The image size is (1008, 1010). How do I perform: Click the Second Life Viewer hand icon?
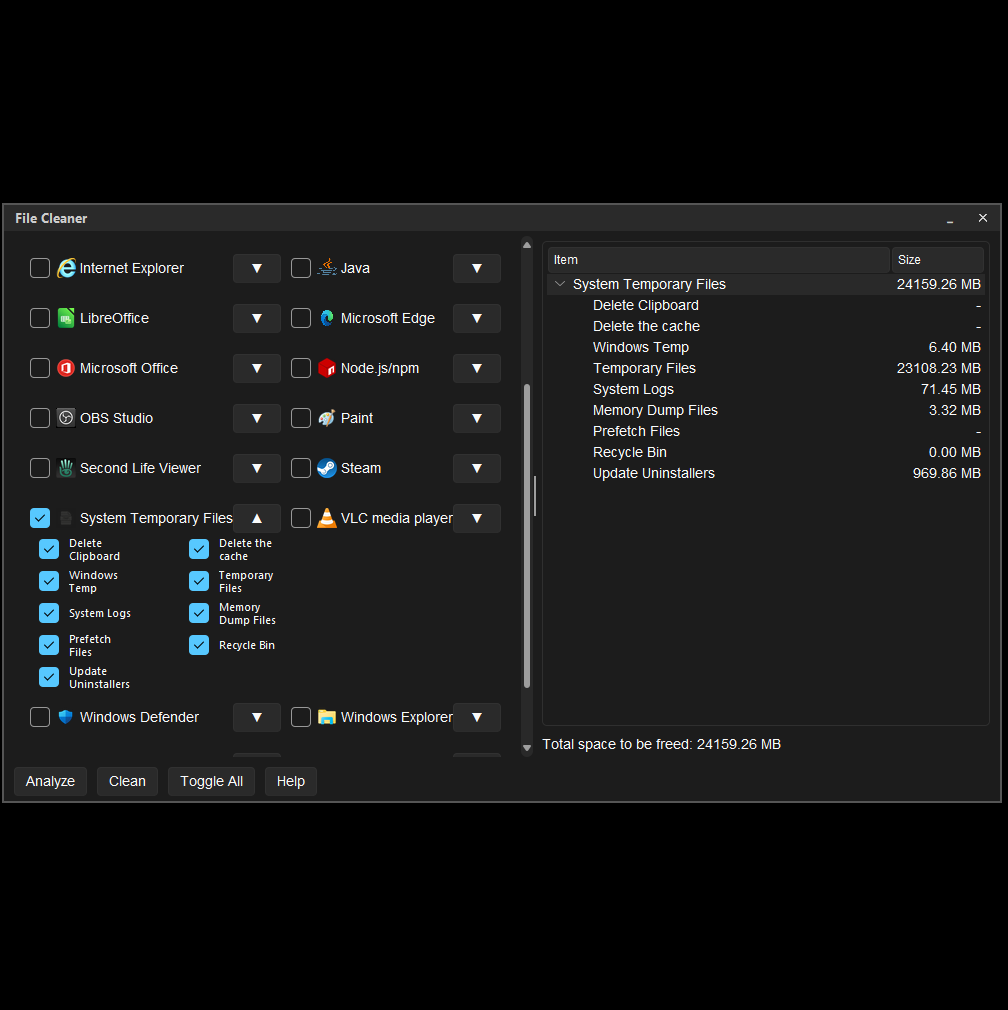tap(66, 468)
